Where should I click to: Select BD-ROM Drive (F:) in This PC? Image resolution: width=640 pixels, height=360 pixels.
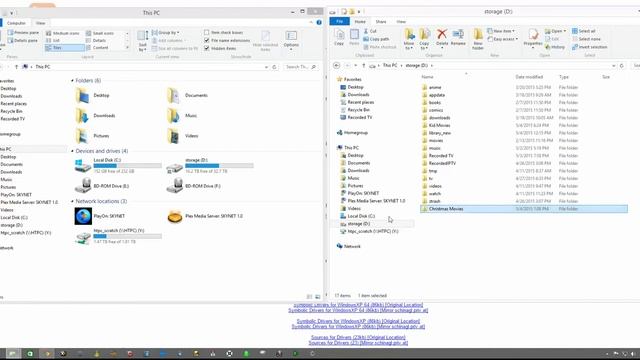194,186
